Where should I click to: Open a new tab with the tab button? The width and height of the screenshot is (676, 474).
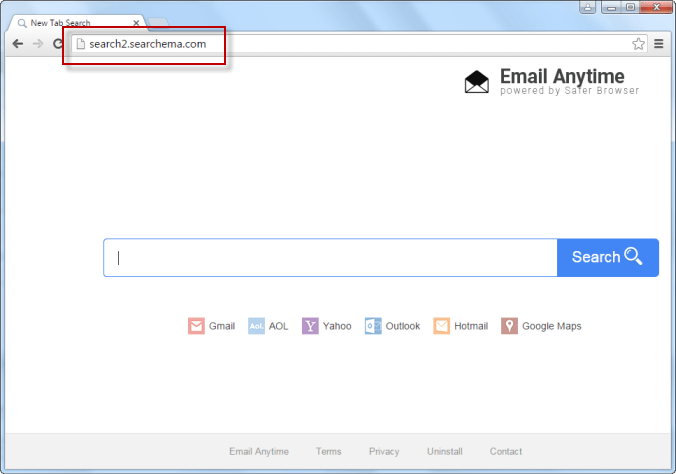pyautogui.click(x=158, y=22)
